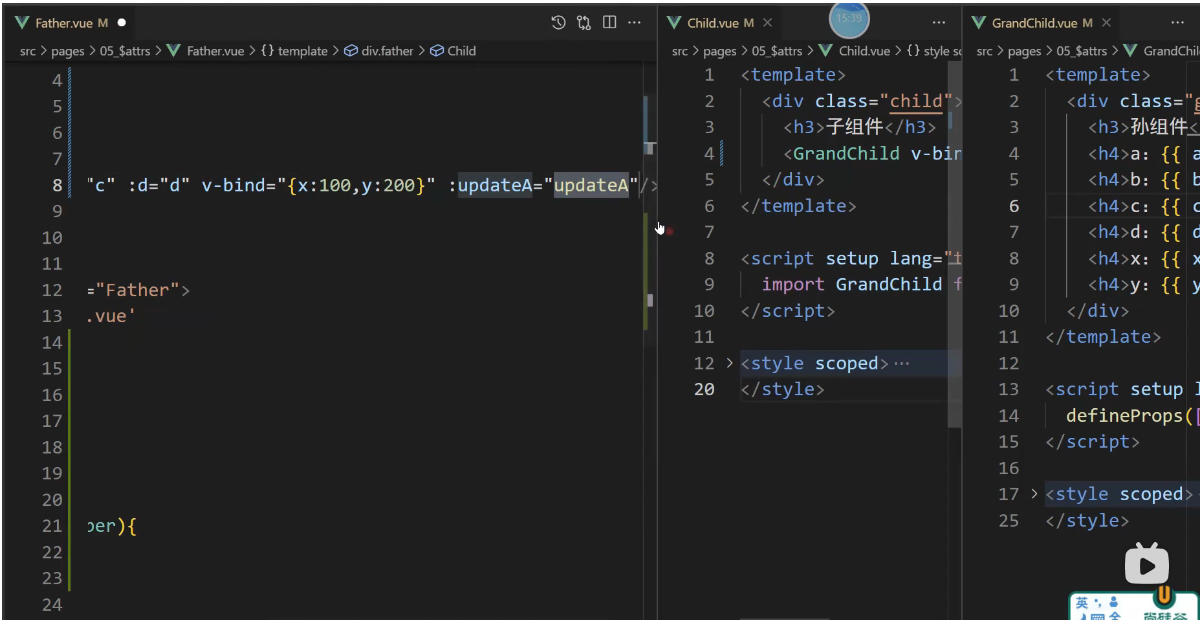Click '<script setup lang=' line in Child.vue
Viewport: 1201px width, 620px height.
pos(851,258)
